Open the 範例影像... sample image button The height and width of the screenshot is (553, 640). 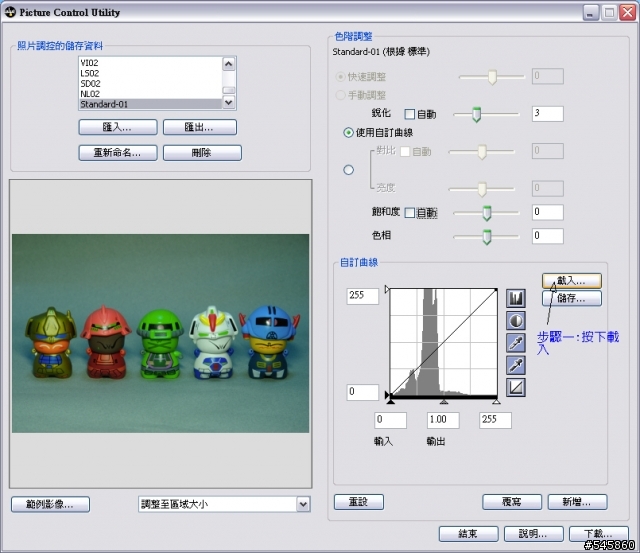50,504
